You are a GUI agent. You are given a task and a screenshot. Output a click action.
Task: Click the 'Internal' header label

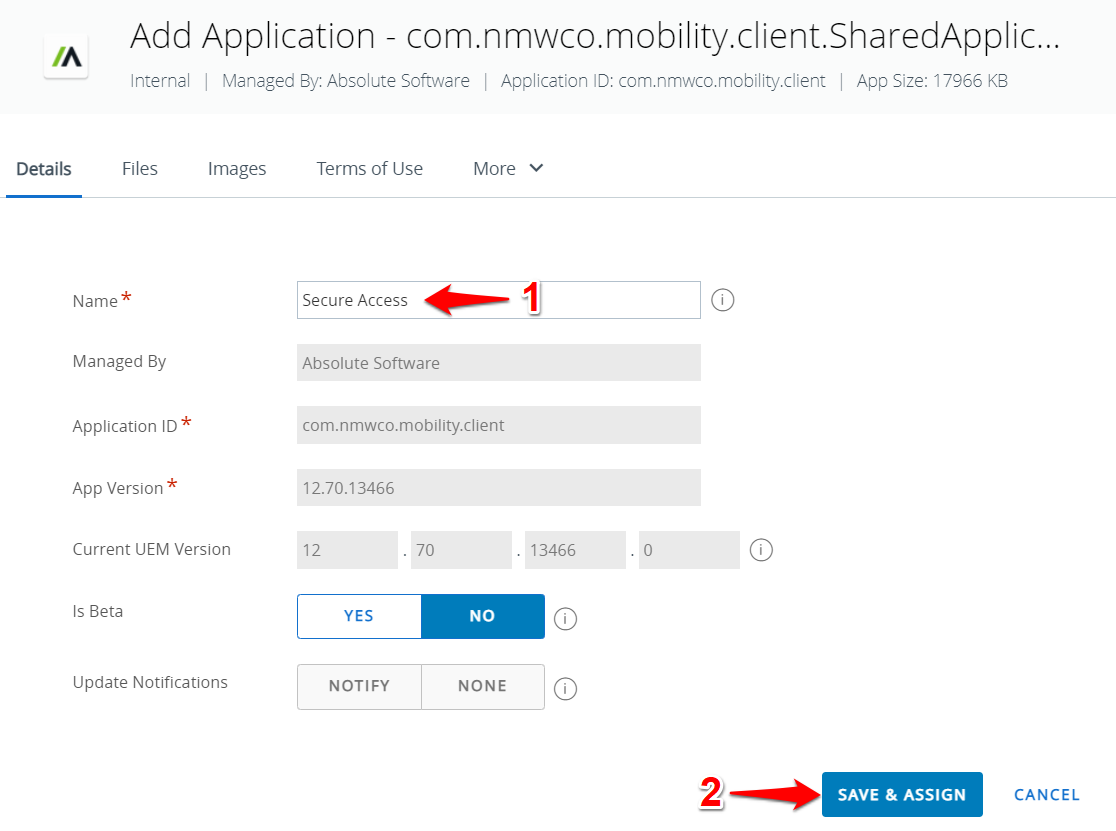[160, 81]
